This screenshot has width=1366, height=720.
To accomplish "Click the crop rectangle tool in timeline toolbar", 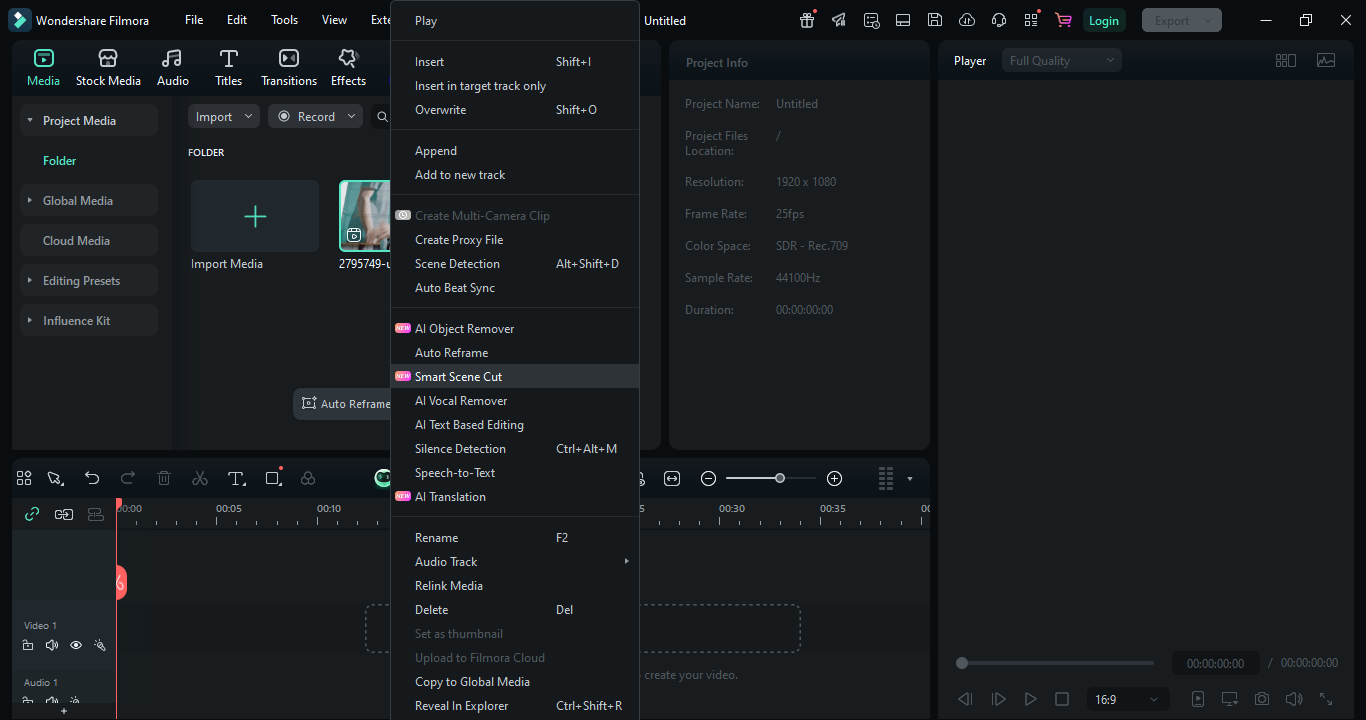I will 273,479.
